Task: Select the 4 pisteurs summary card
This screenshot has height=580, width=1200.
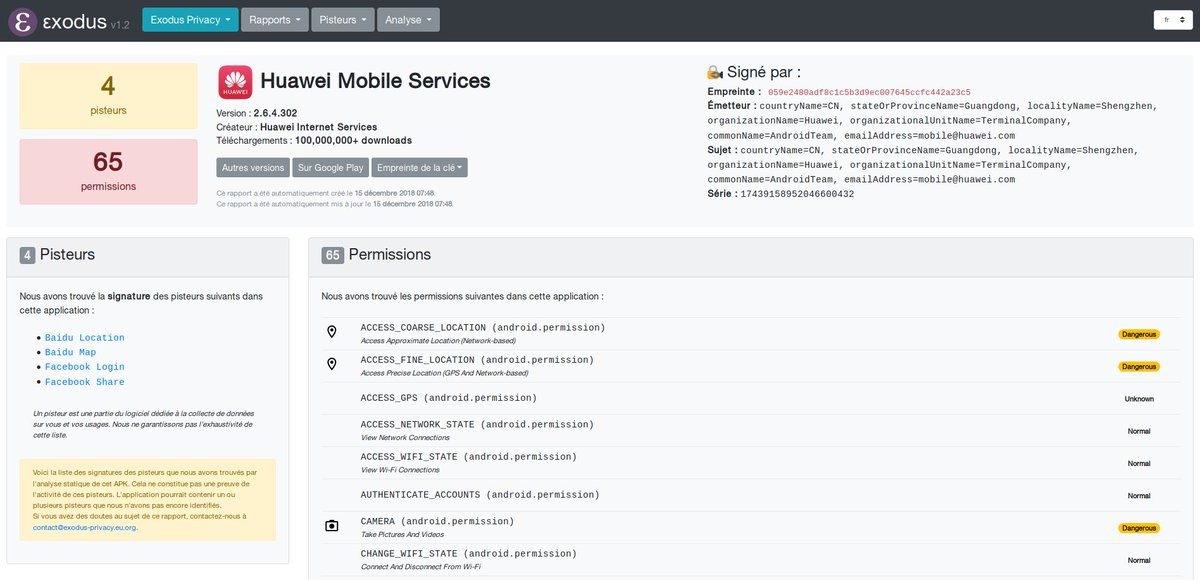Action: 108,96
